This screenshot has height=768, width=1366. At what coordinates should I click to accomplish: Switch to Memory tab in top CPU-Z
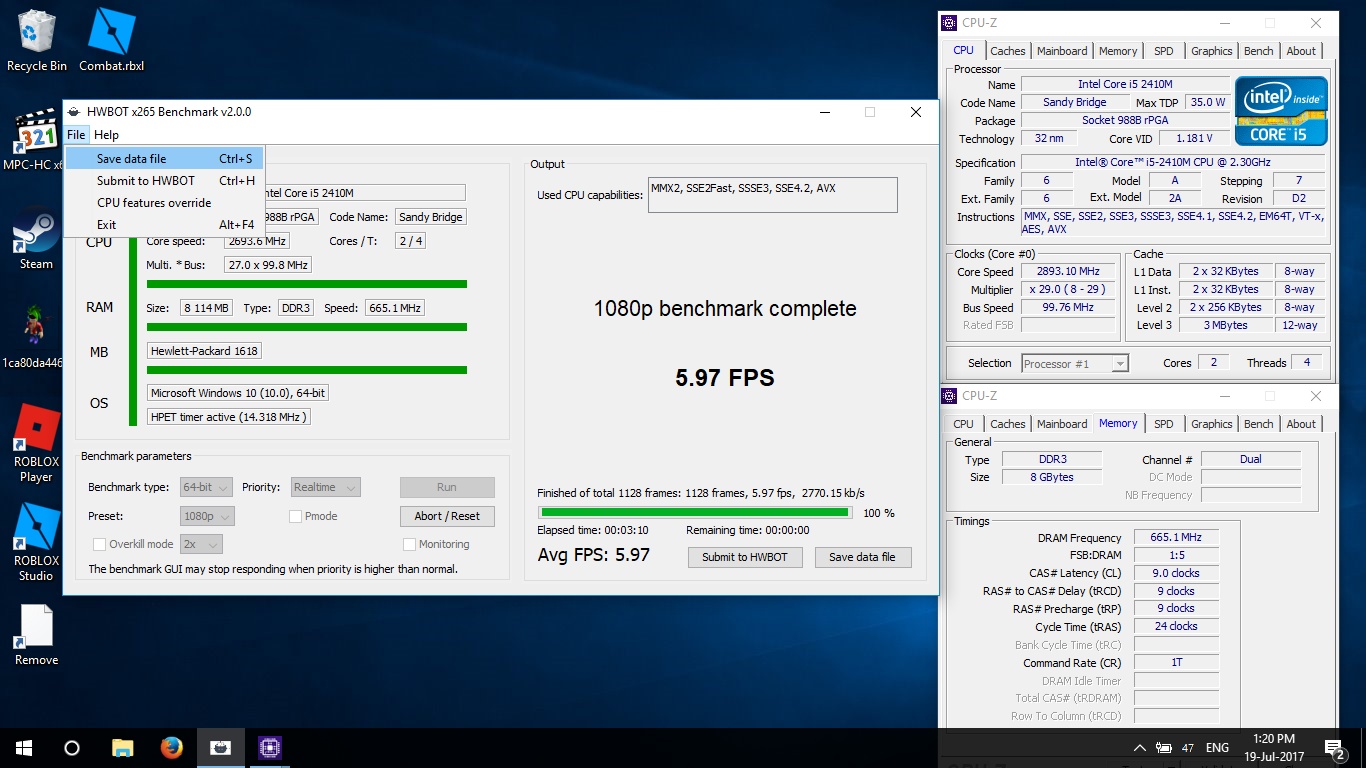(x=1118, y=51)
